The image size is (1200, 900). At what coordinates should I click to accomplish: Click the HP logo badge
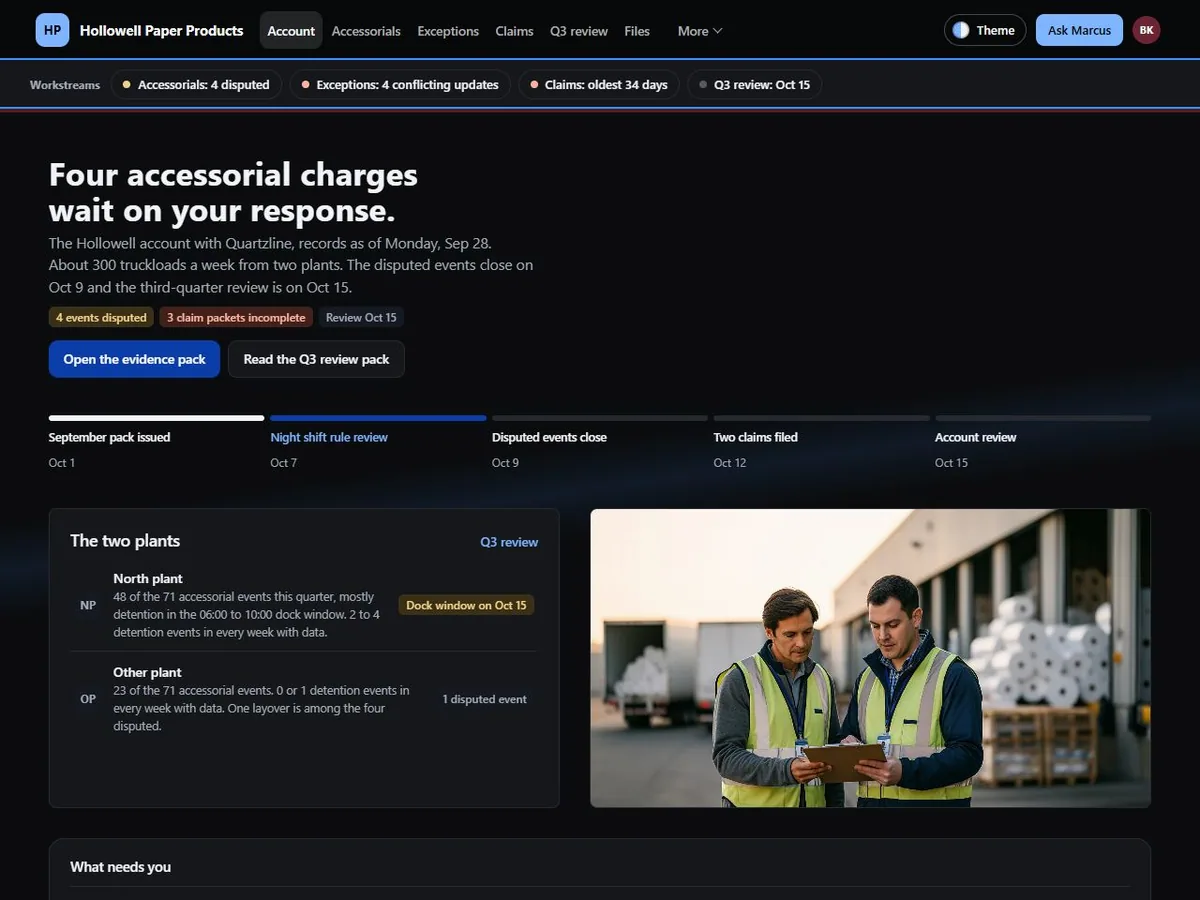click(x=53, y=30)
